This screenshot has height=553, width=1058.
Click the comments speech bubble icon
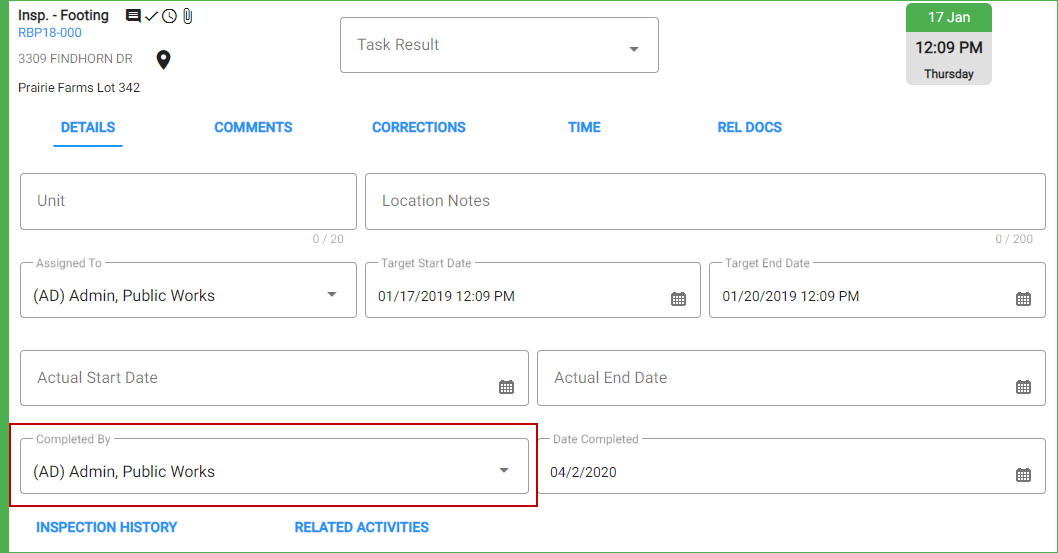tap(133, 16)
